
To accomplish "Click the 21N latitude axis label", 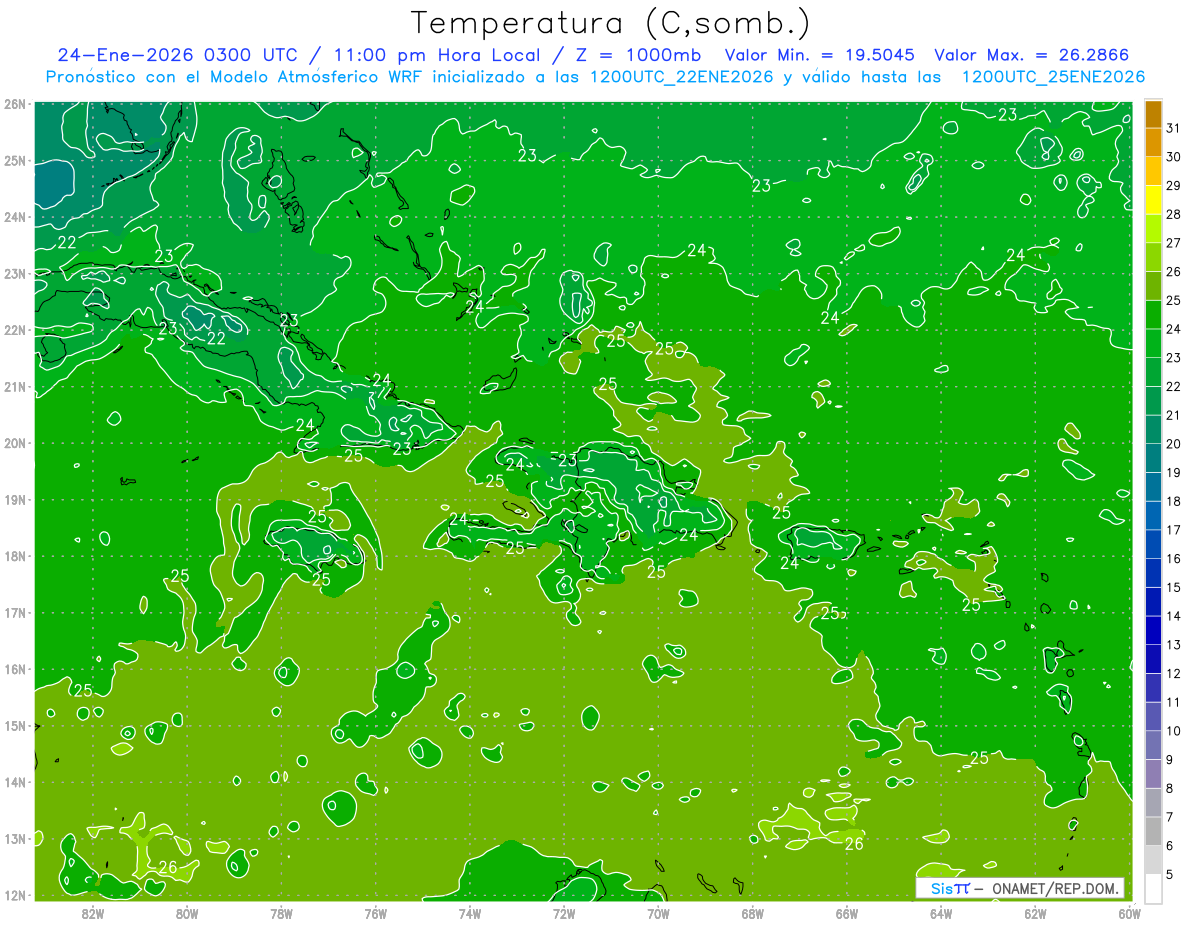I will tap(15, 387).
